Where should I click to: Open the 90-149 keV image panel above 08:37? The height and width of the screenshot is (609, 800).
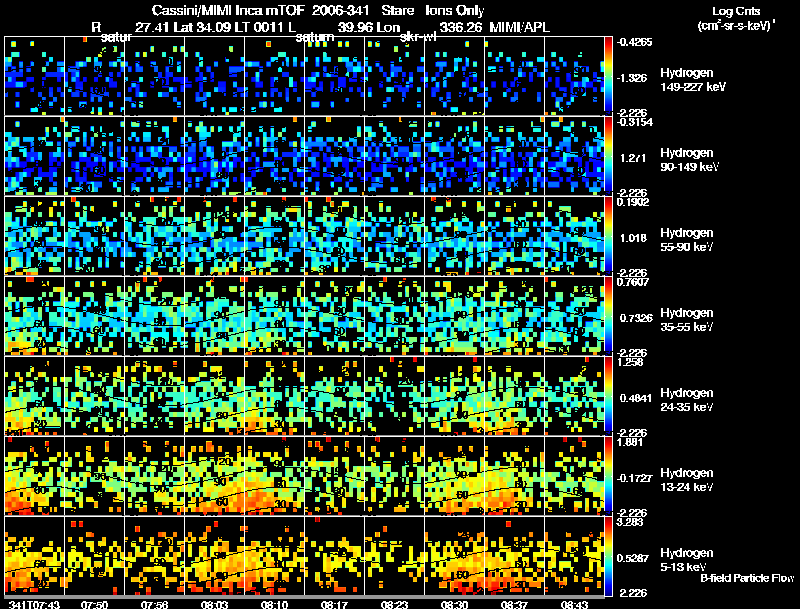tap(514, 156)
